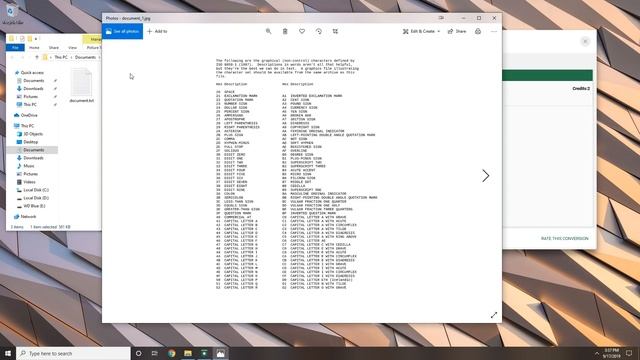Open the Share tab in File Explorer
The width and height of the screenshot is (640, 360).
pos(53,48)
